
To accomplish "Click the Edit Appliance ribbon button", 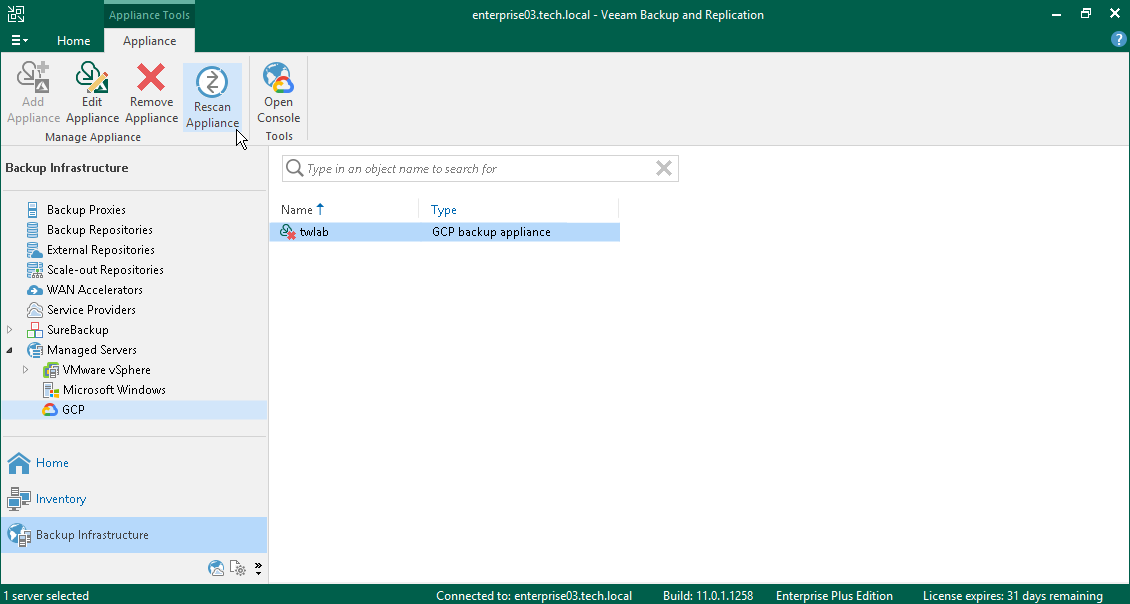I will point(92,94).
